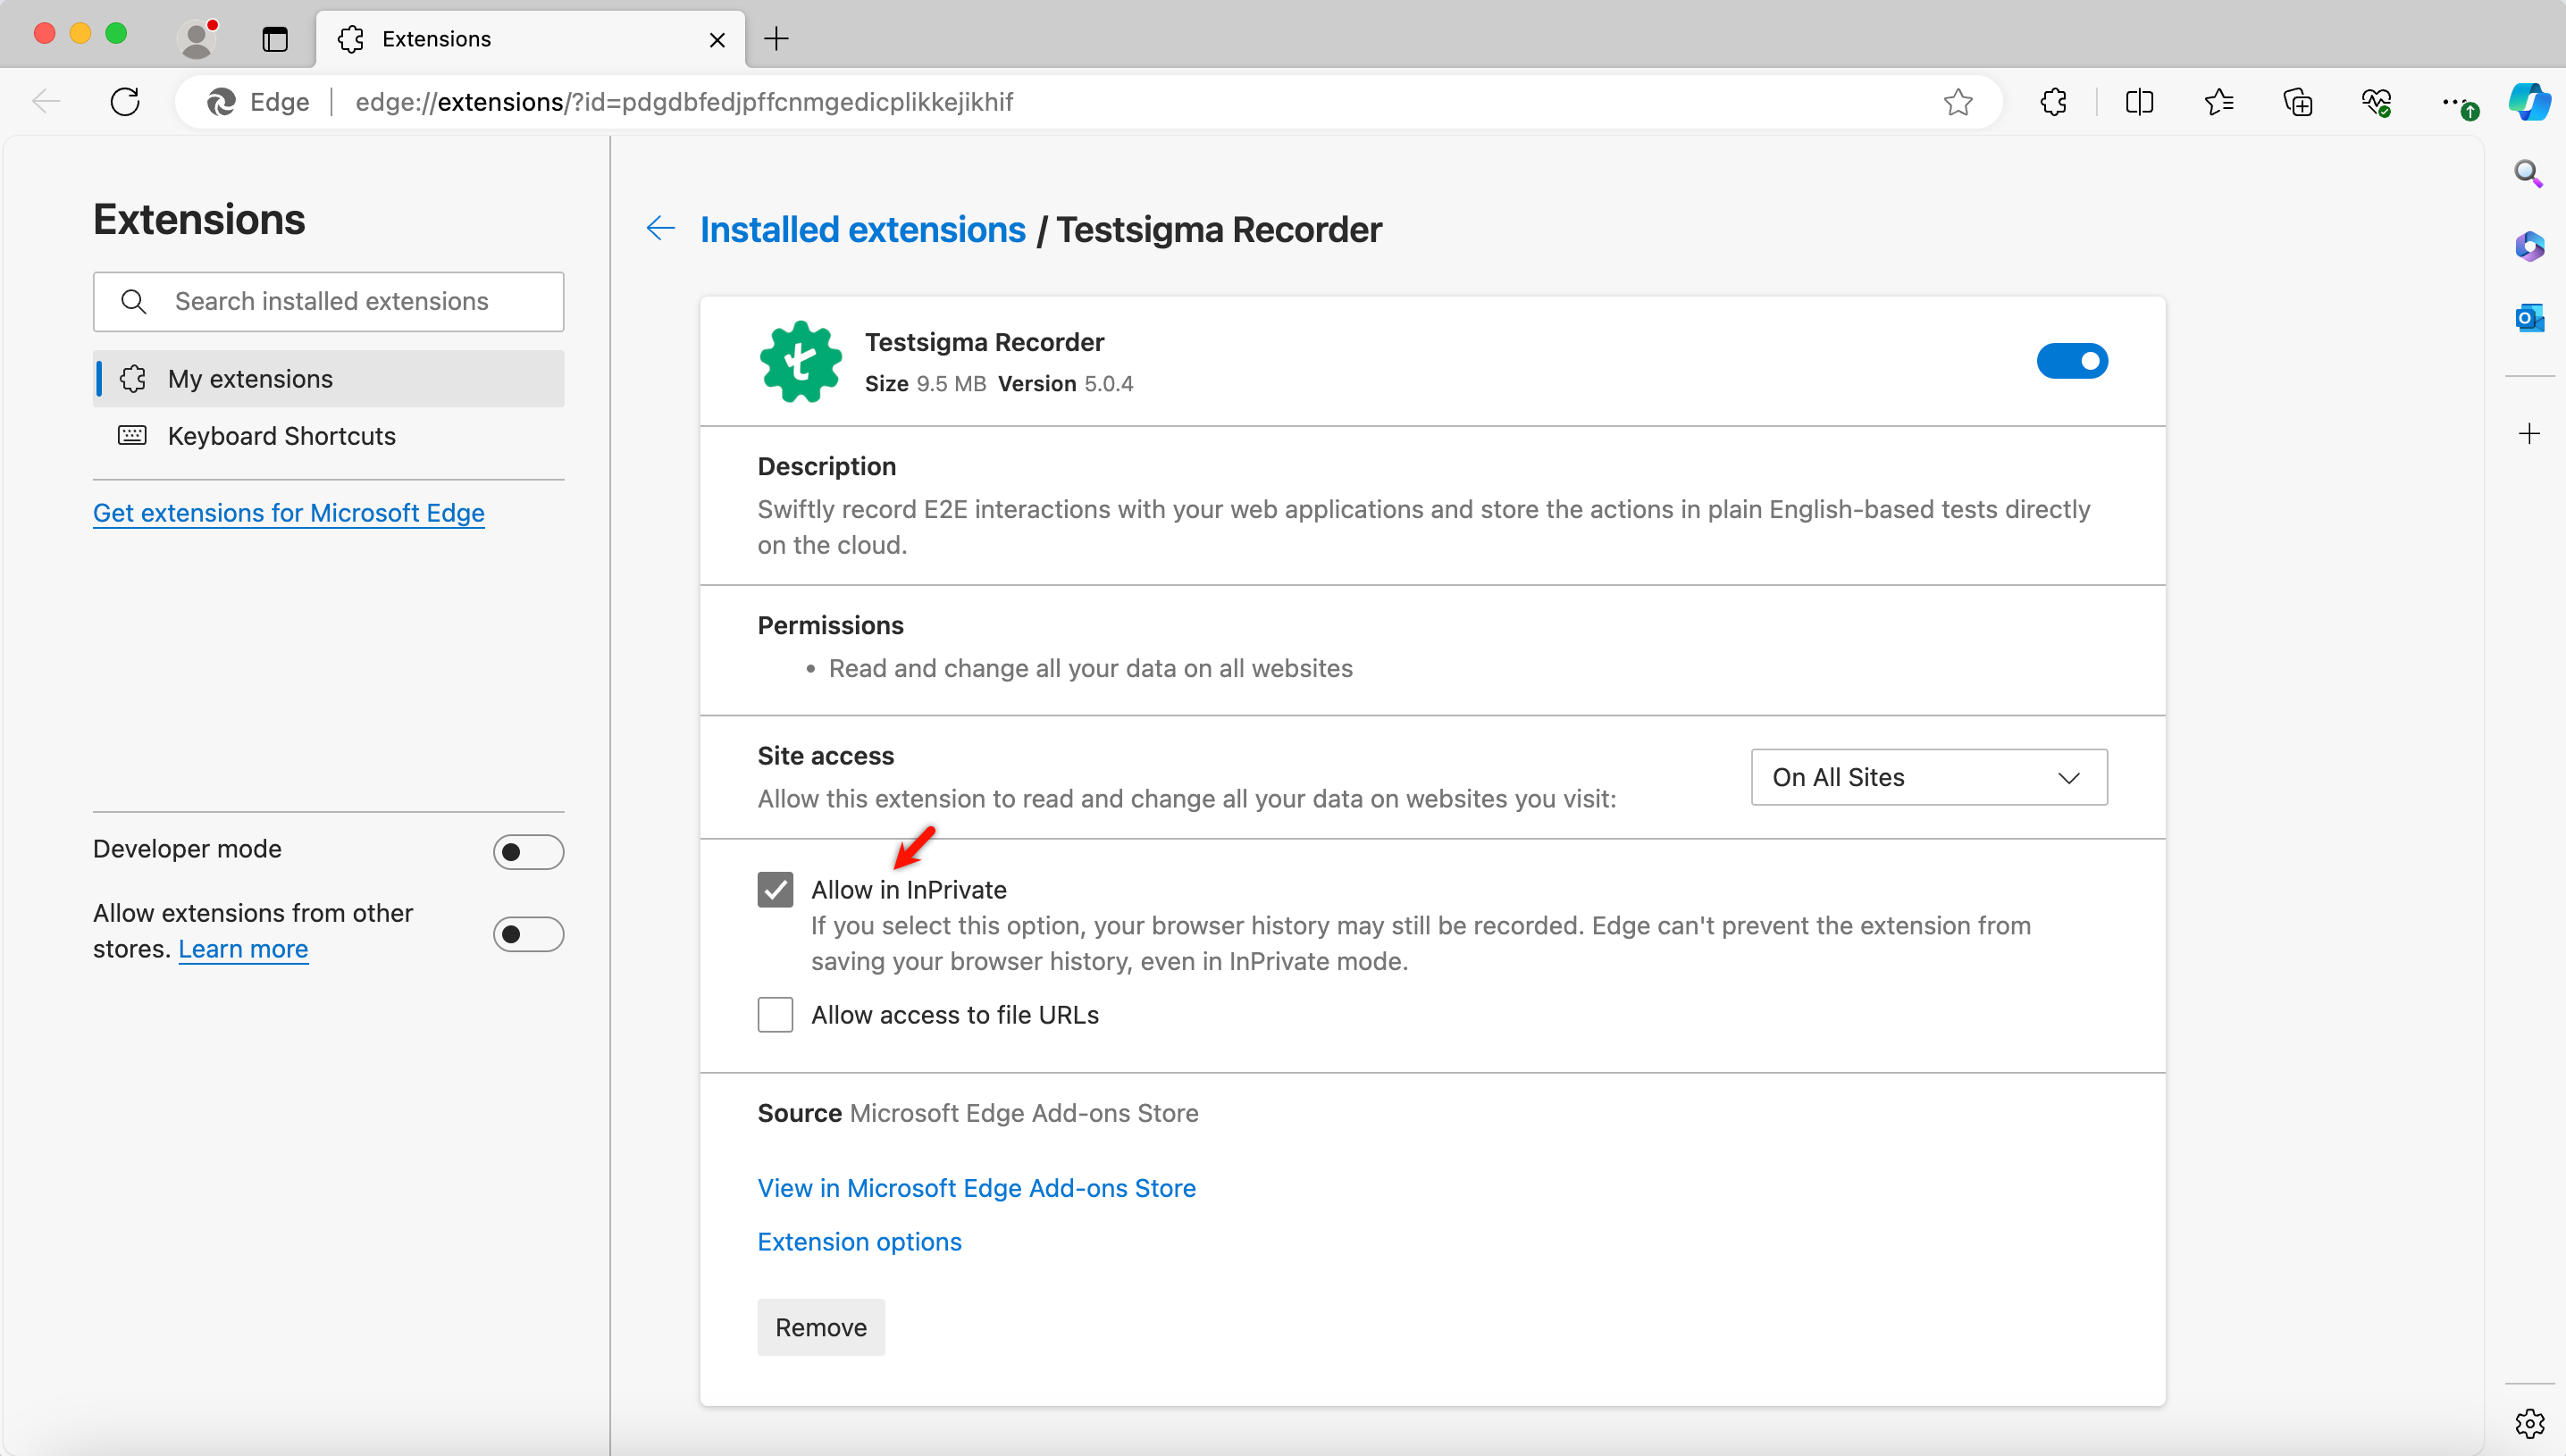The height and width of the screenshot is (1456, 2566).
Task: Uncheck Allow in InPrivate checkbox
Action: 775,889
